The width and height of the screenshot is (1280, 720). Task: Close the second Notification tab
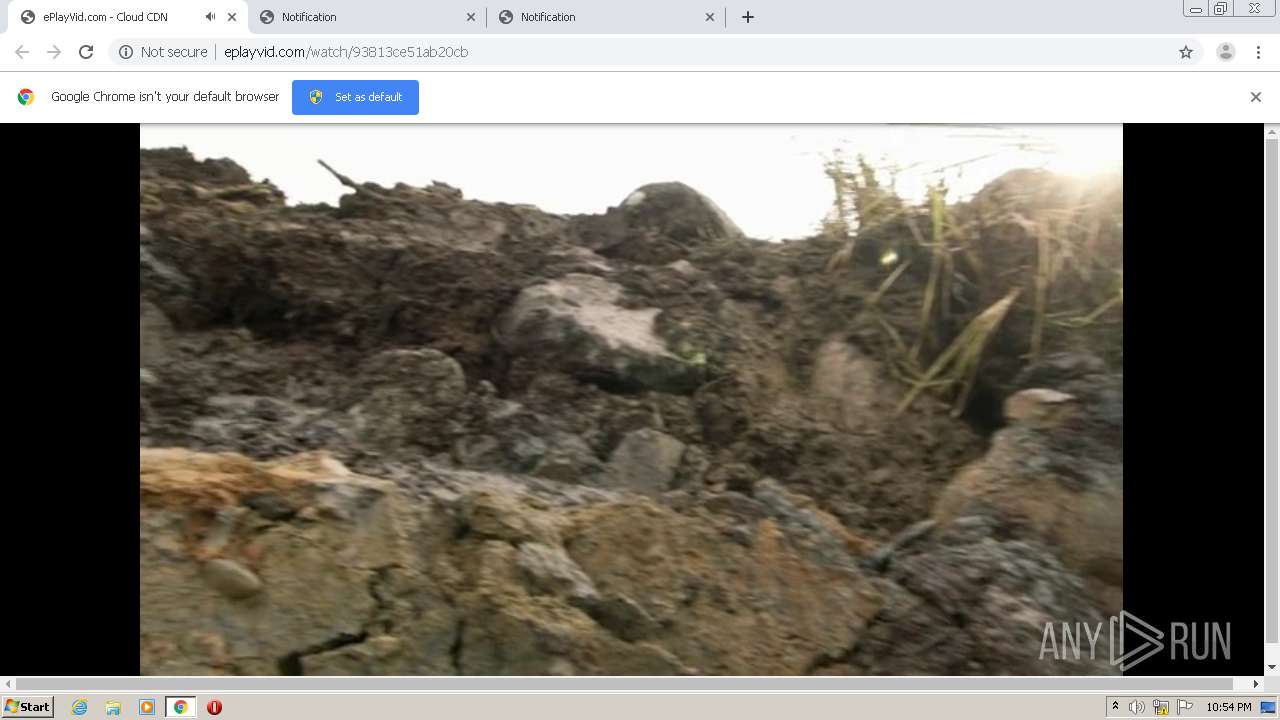pyautogui.click(x=710, y=17)
